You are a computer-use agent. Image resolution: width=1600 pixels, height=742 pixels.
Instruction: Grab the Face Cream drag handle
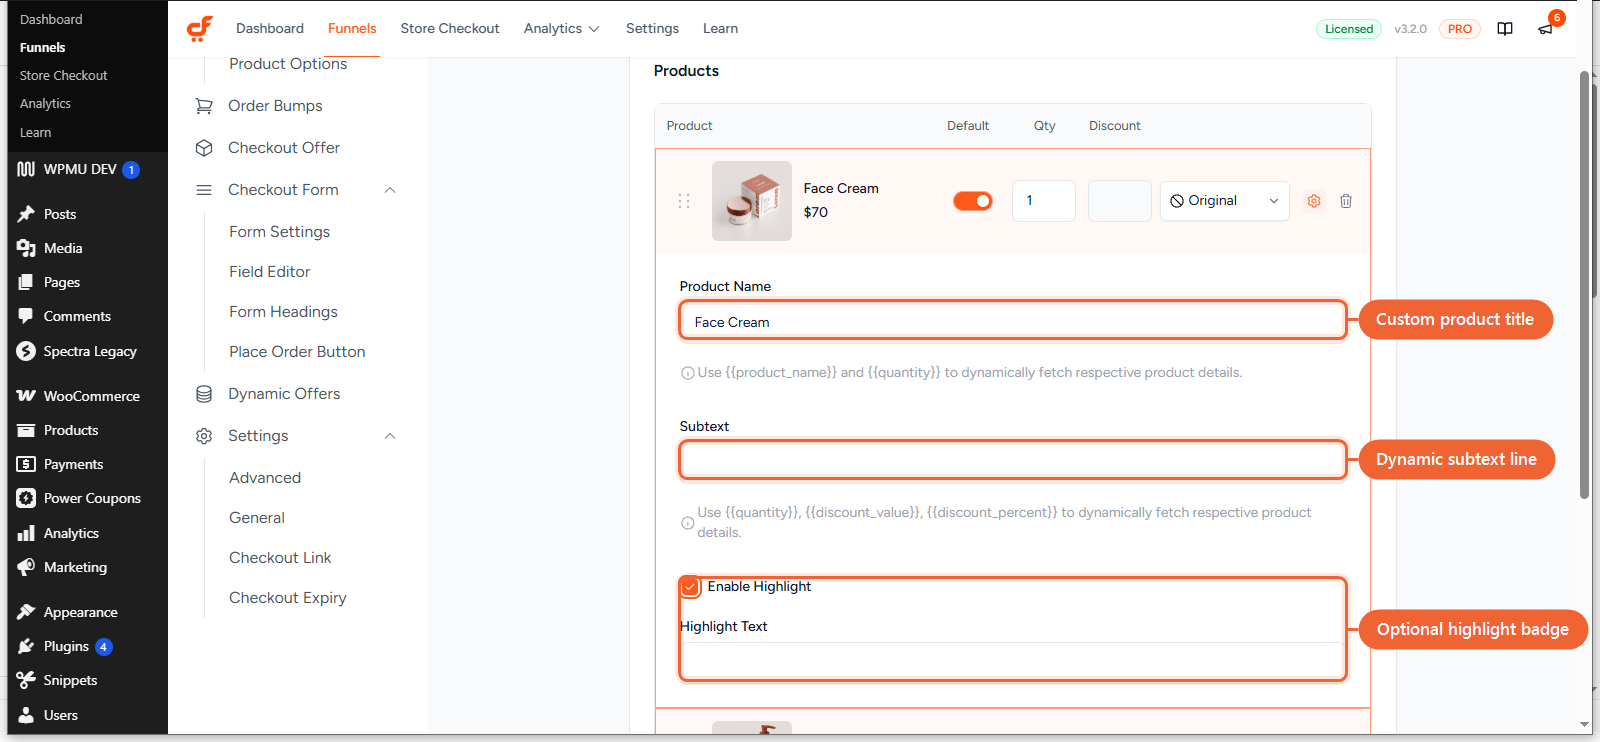[x=684, y=201]
